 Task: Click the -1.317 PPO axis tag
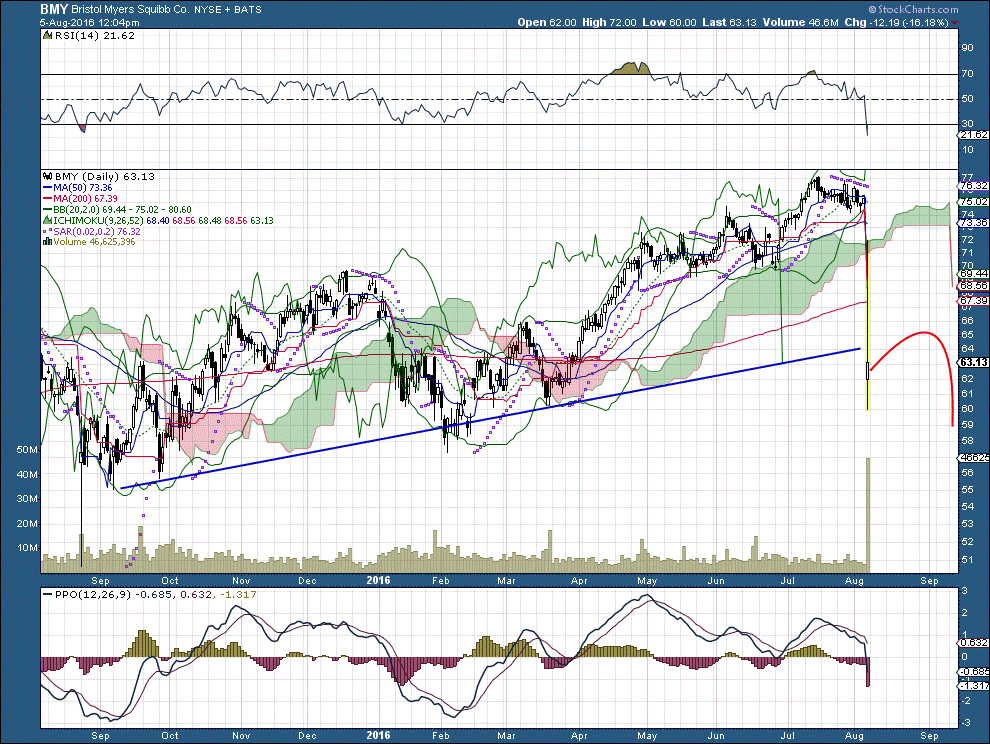[x=973, y=685]
